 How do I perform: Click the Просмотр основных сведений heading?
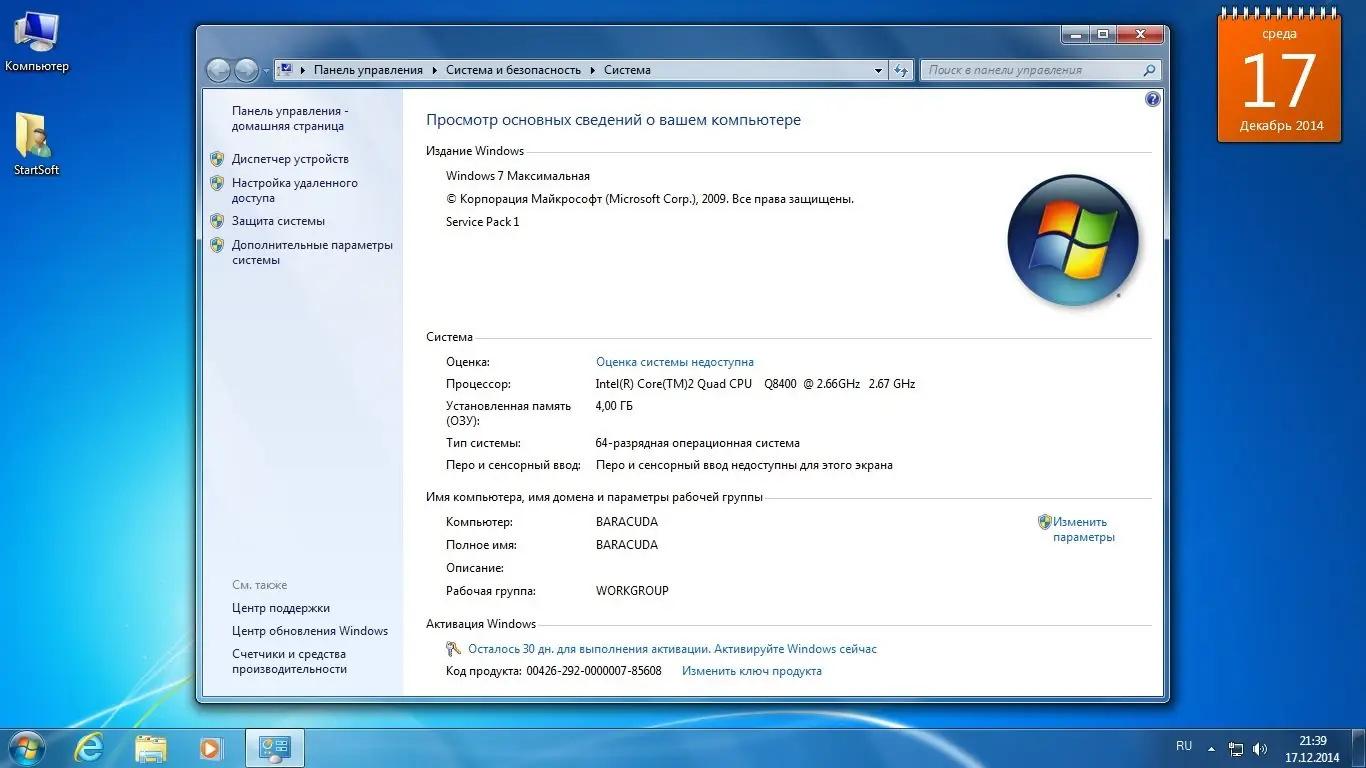coord(613,120)
